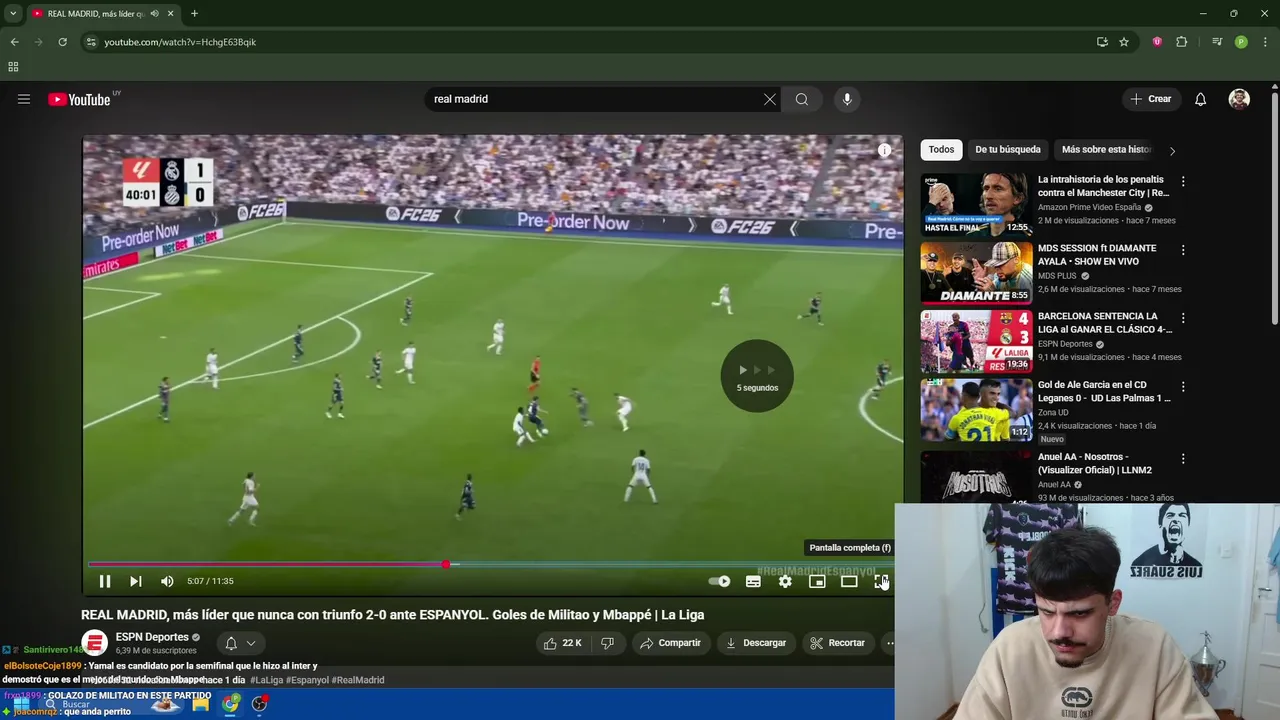This screenshot has width=1280, height=720.
Task: Open options for 'BARCELONA SENTENCIA LA LIGA' video
Action: coord(1183,318)
